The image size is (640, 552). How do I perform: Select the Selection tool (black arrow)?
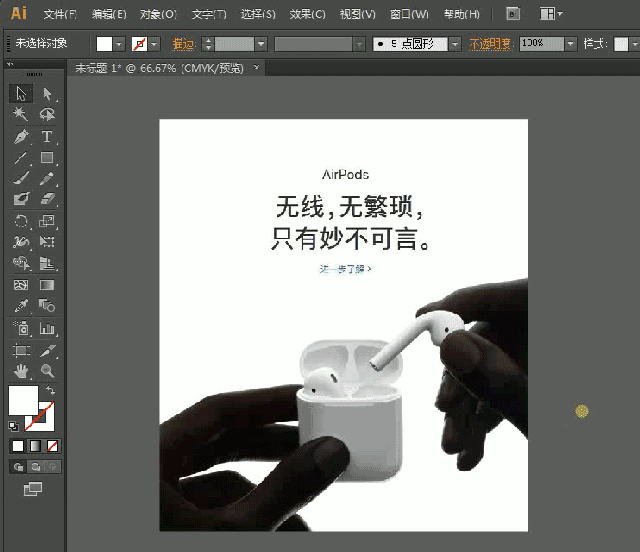[x=21, y=93]
